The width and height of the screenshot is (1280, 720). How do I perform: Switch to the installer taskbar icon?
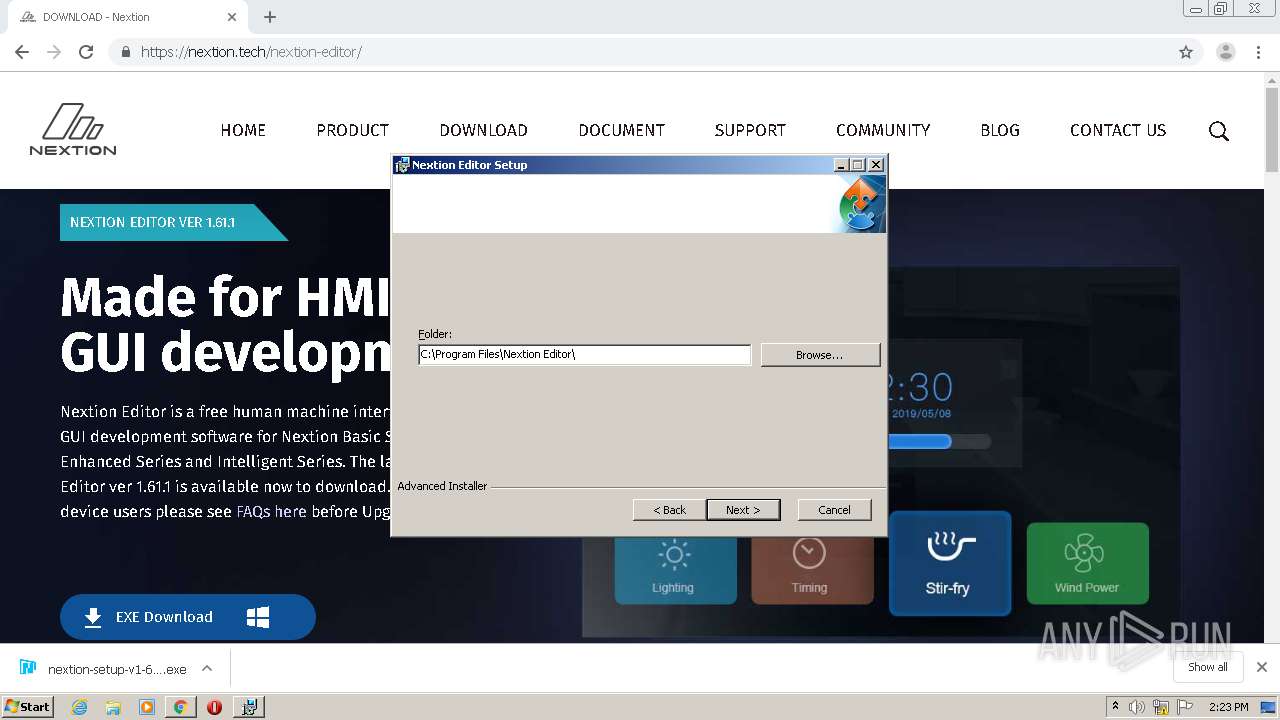click(249, 707)
